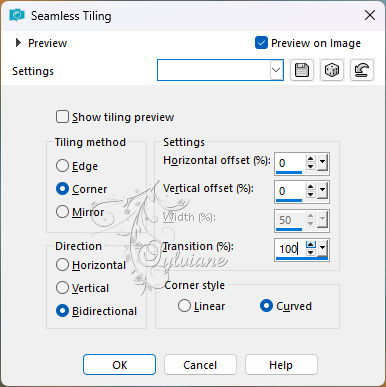The width and height of the screenshot is (386, 387).
Task: Click the Randomize parameters dice icon
Action: tap(332, 70)
